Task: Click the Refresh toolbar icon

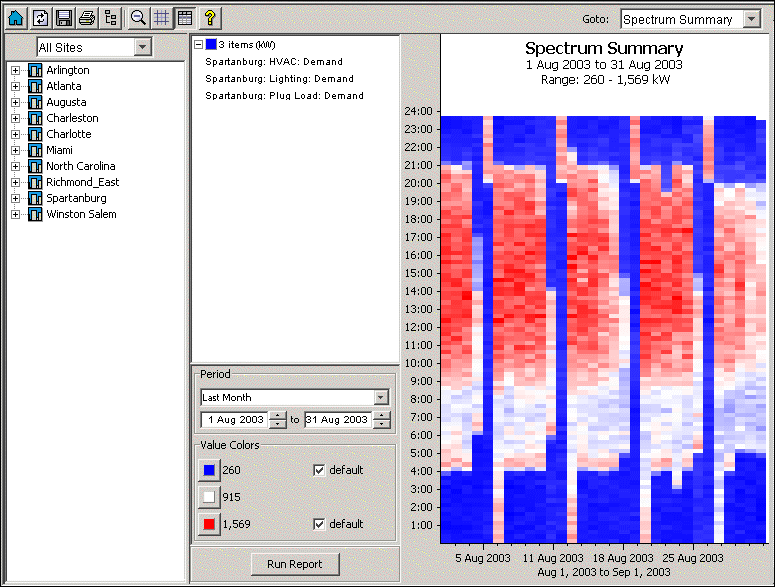Action: (x=40, y=18)
